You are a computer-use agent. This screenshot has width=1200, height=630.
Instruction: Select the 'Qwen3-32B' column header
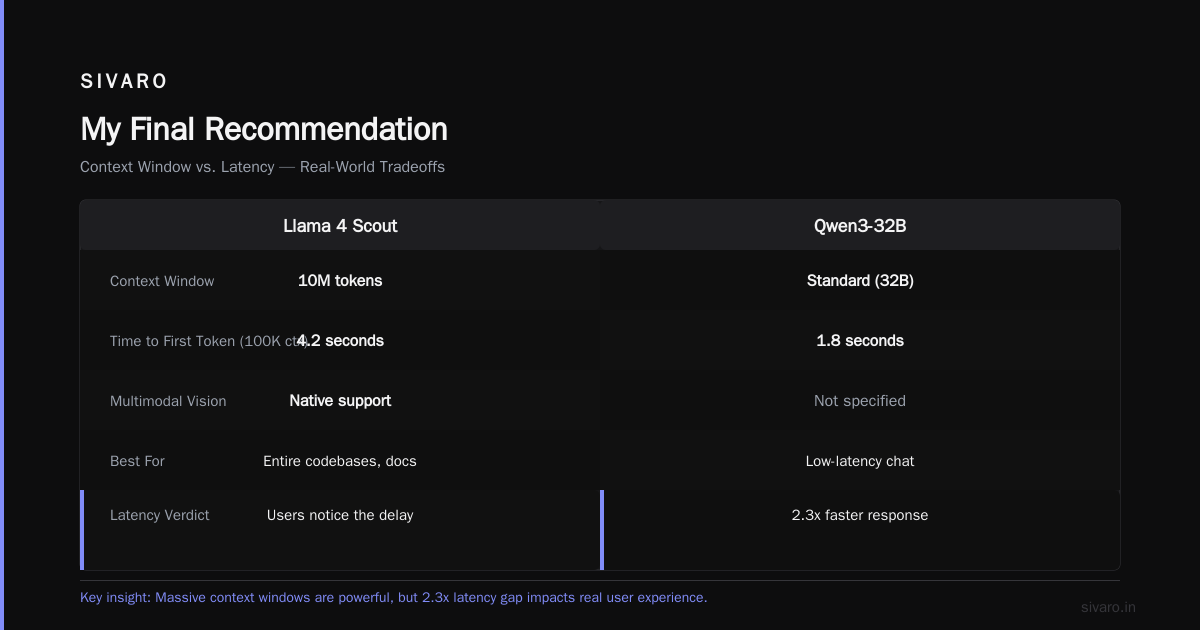(x=860, y=226)
